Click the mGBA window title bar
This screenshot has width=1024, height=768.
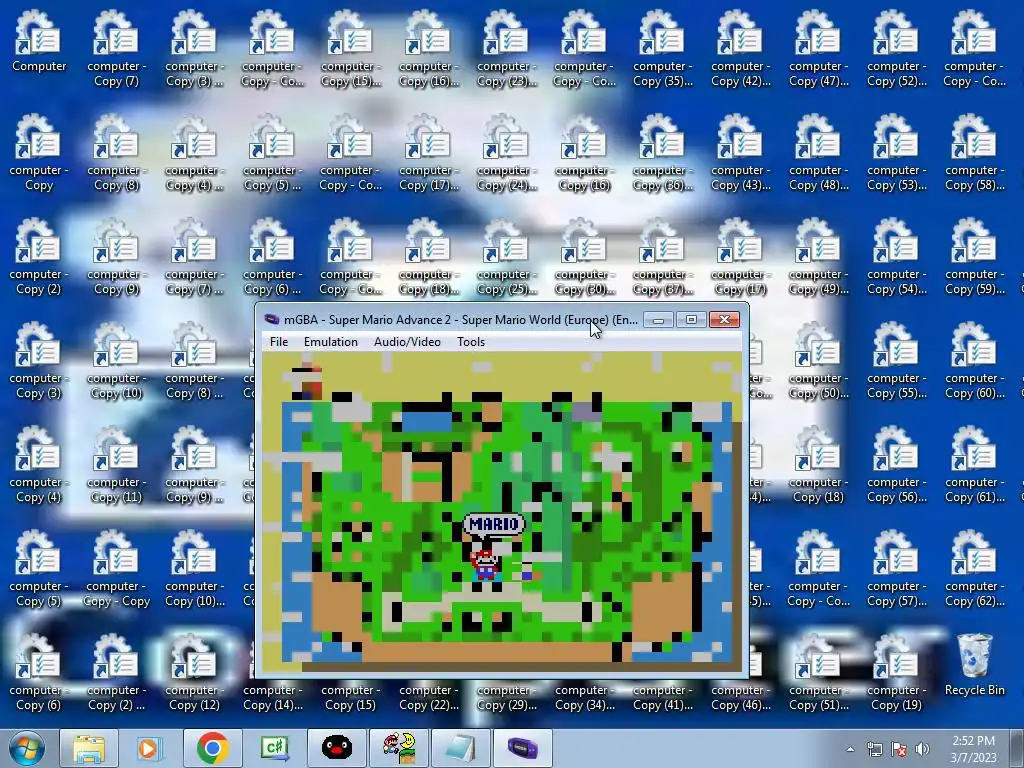[x=451, y=319]
